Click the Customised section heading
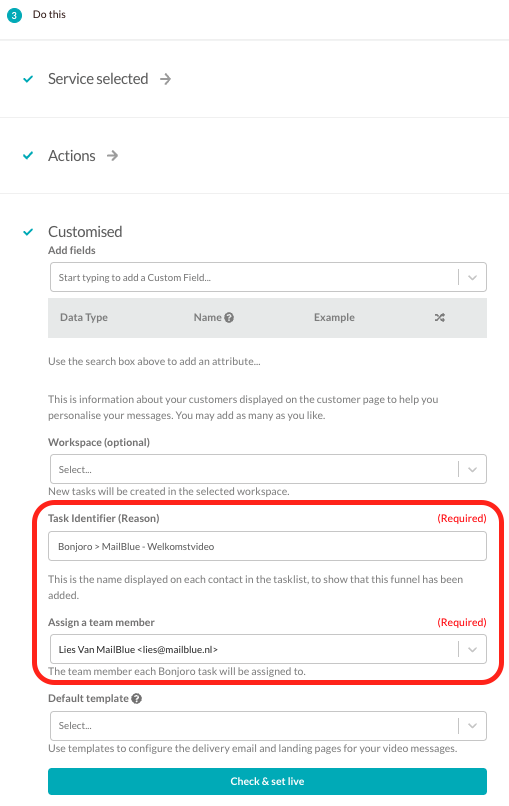 click(x=85, y=232)
